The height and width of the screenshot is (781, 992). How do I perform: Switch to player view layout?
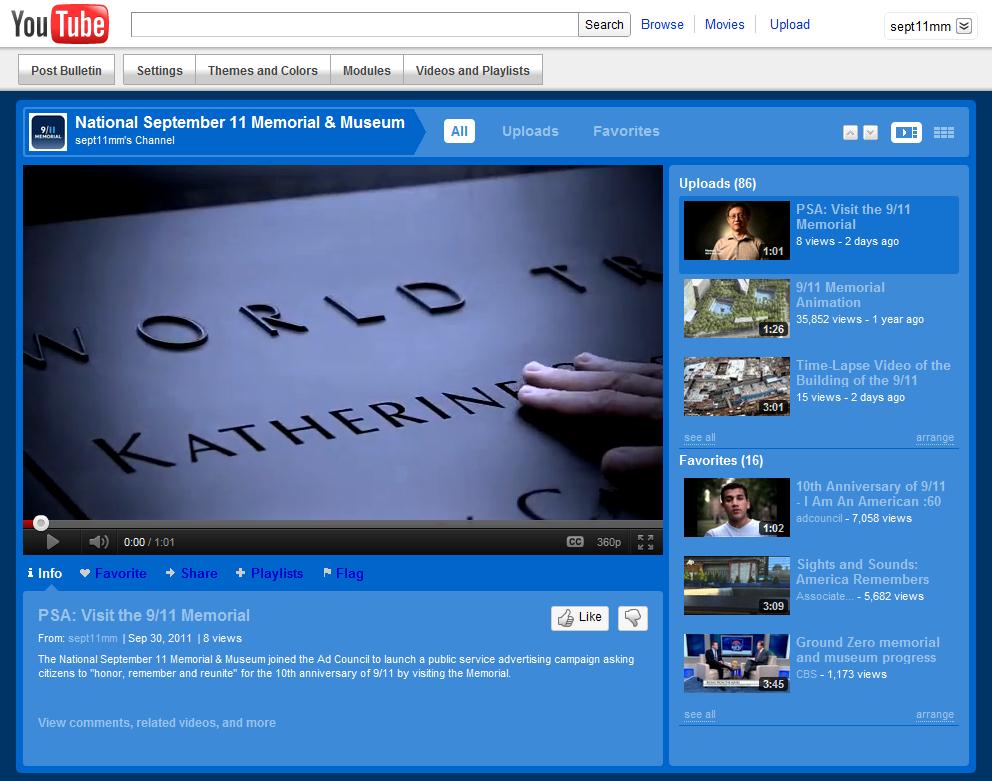coord(906,132)
